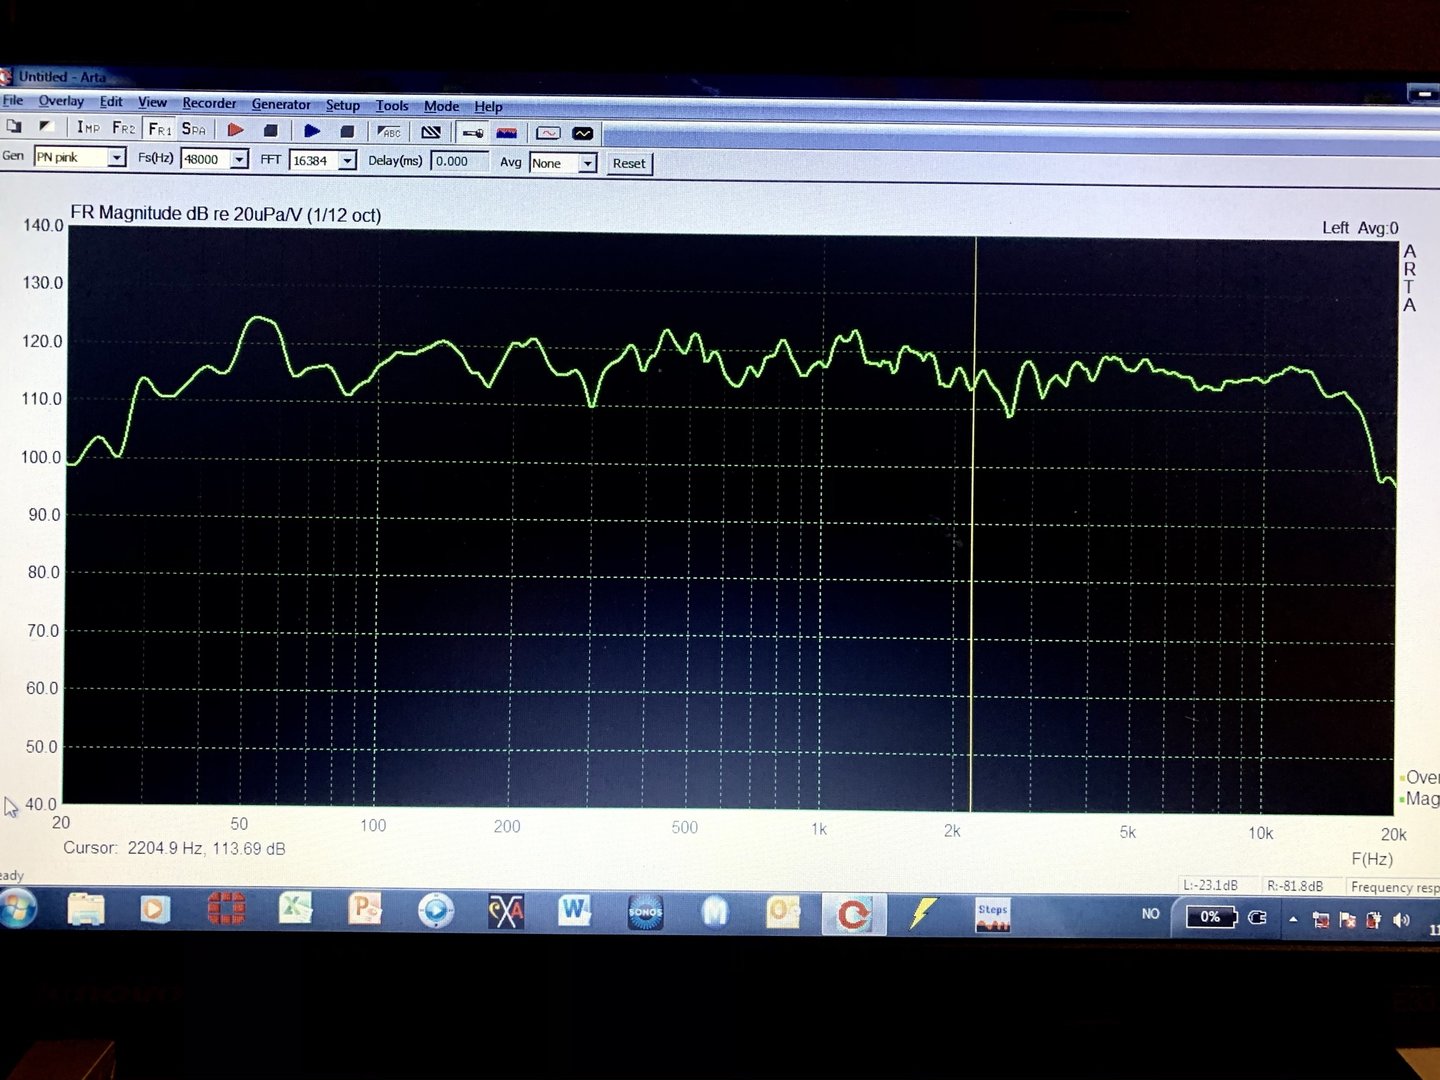
Task: Open the blue round player taskbar icon
Action: tap(435, 911)
